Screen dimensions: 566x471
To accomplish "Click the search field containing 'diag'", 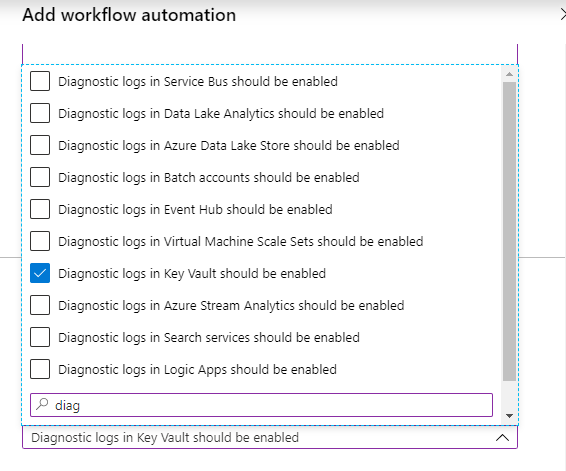I will click(261, 405).
